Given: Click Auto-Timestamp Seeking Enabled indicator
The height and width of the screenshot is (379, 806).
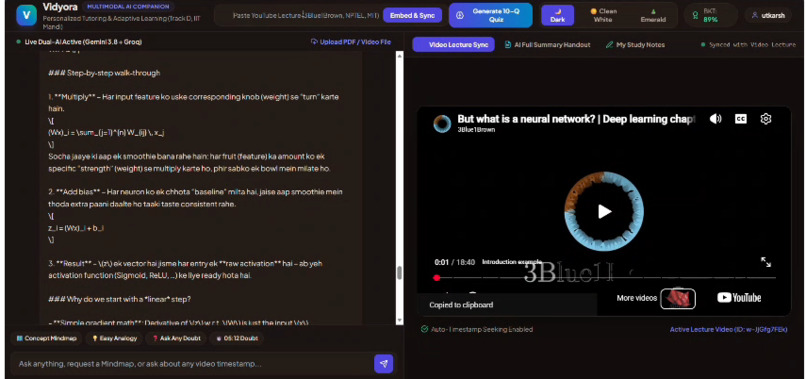Looking at the screenshot, I should [x=477, y=329].
